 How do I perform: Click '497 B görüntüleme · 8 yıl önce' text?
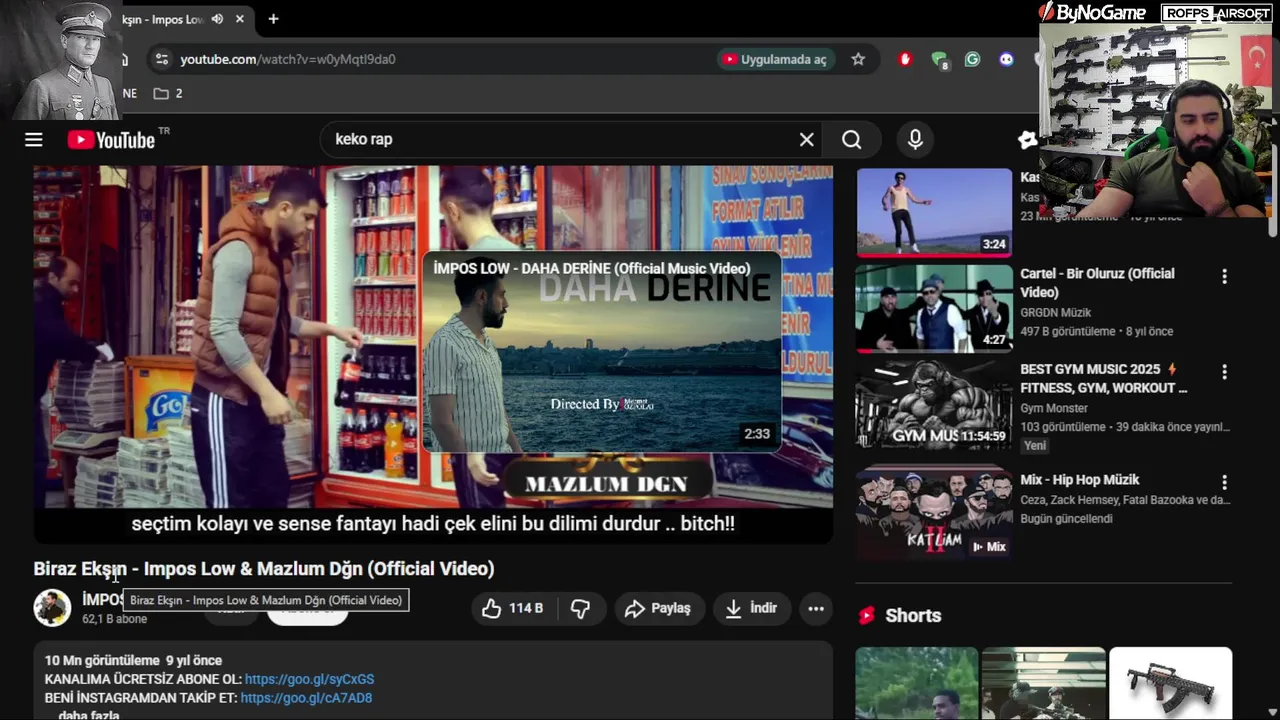pyautogui.click(x=1097, y=331)
